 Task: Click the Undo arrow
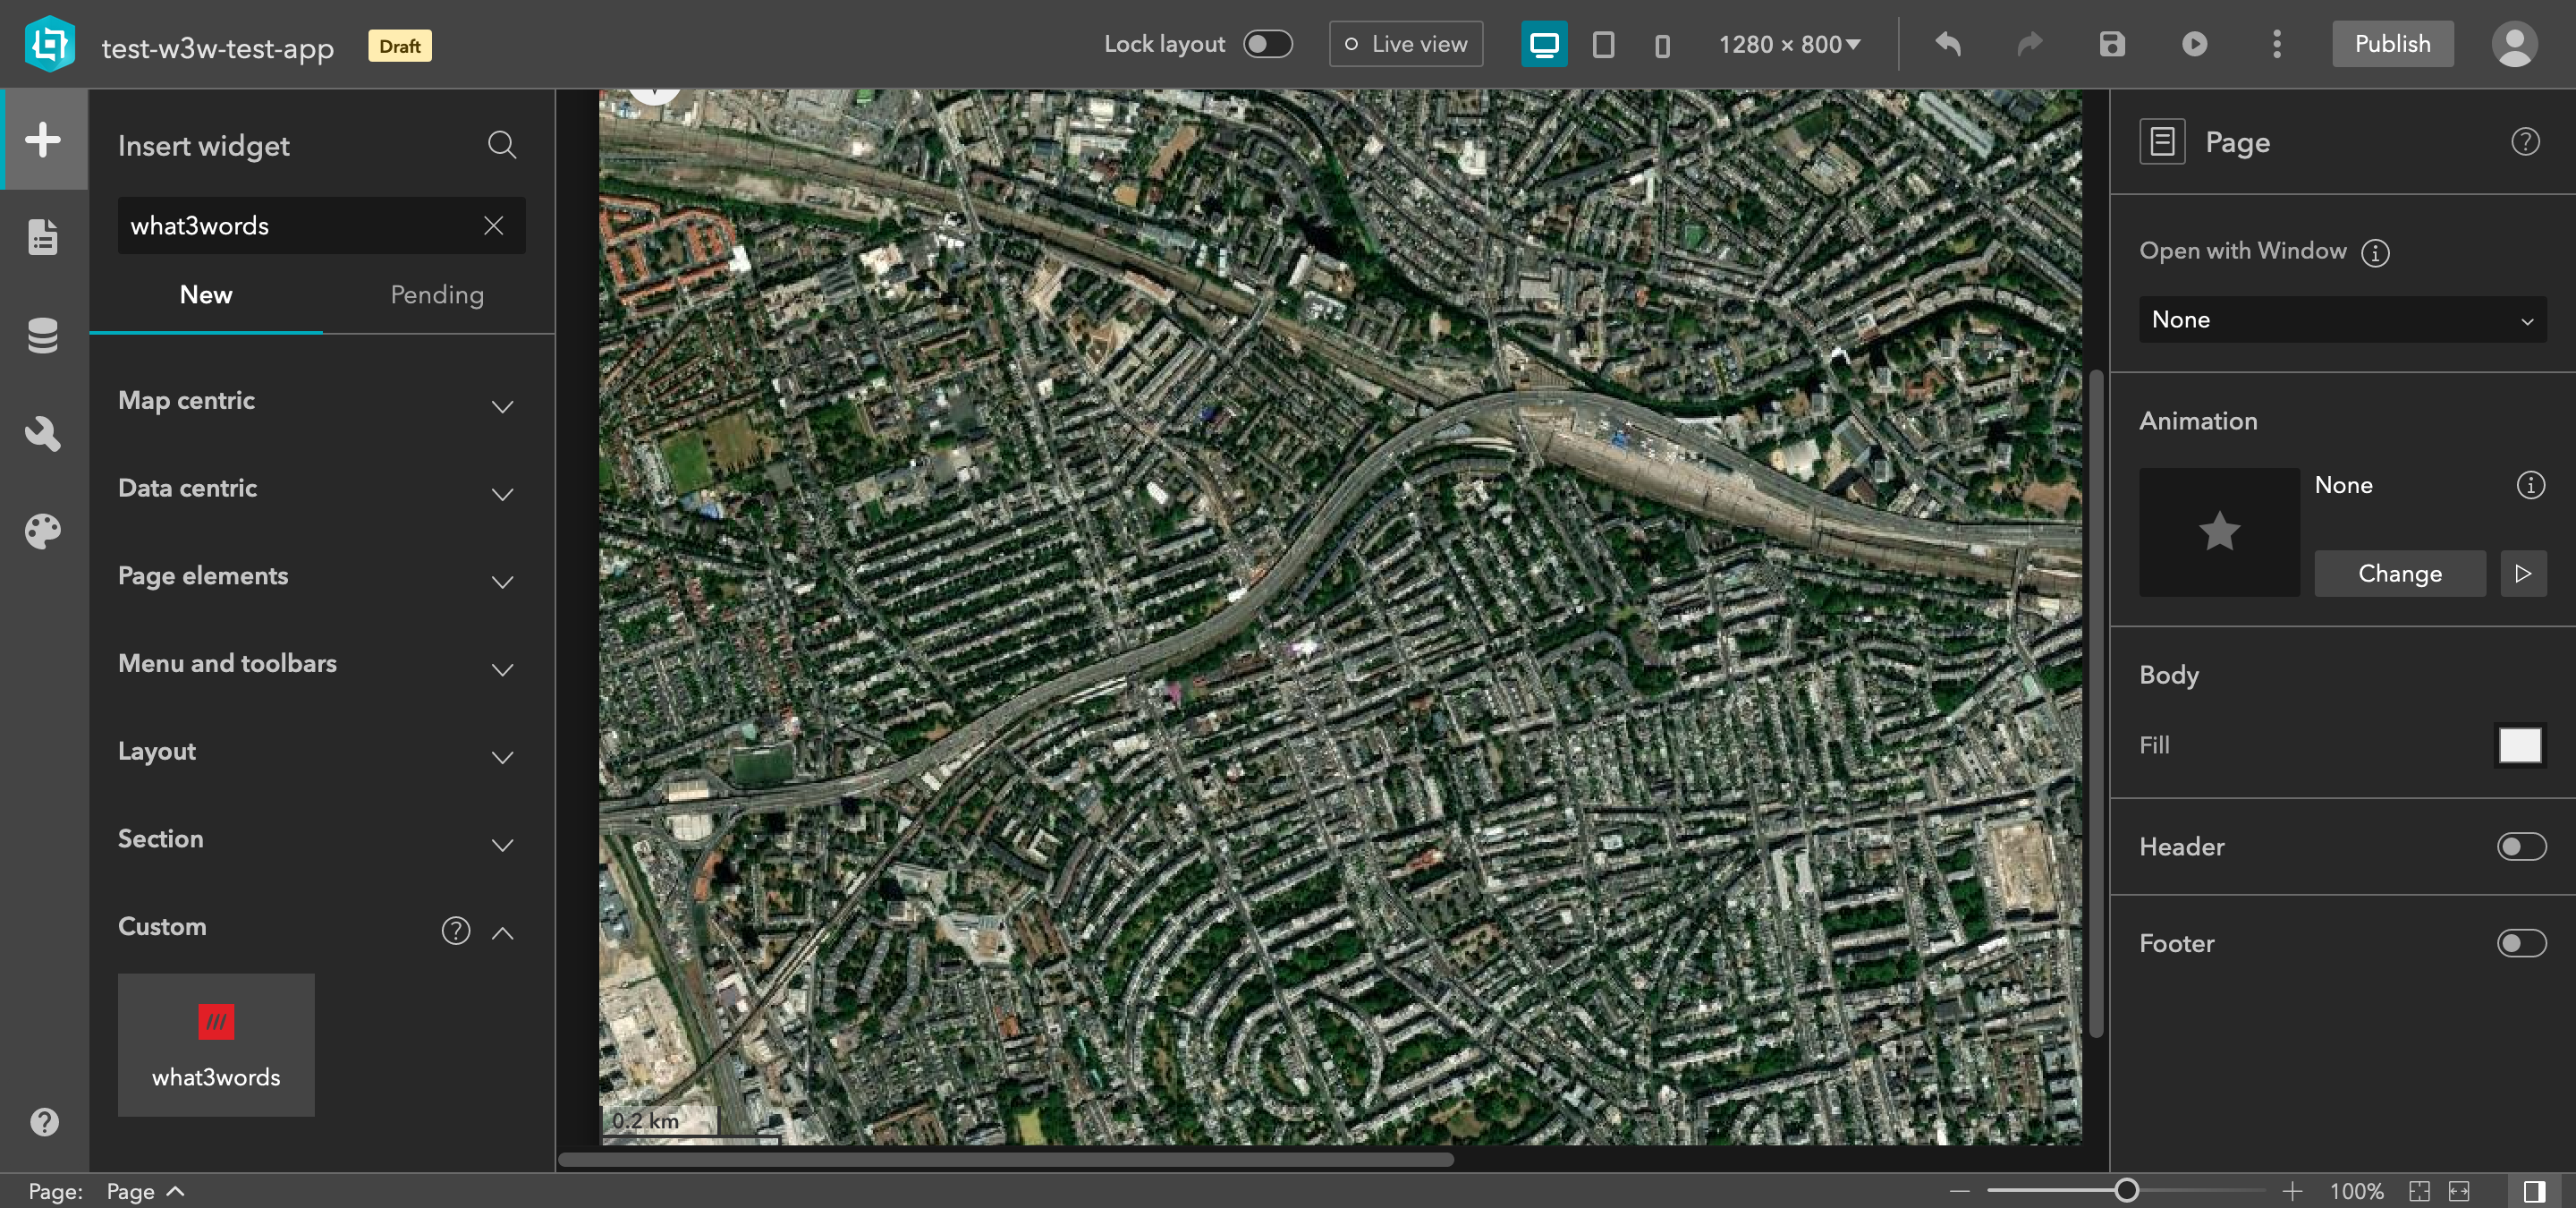click(1947, 44)
